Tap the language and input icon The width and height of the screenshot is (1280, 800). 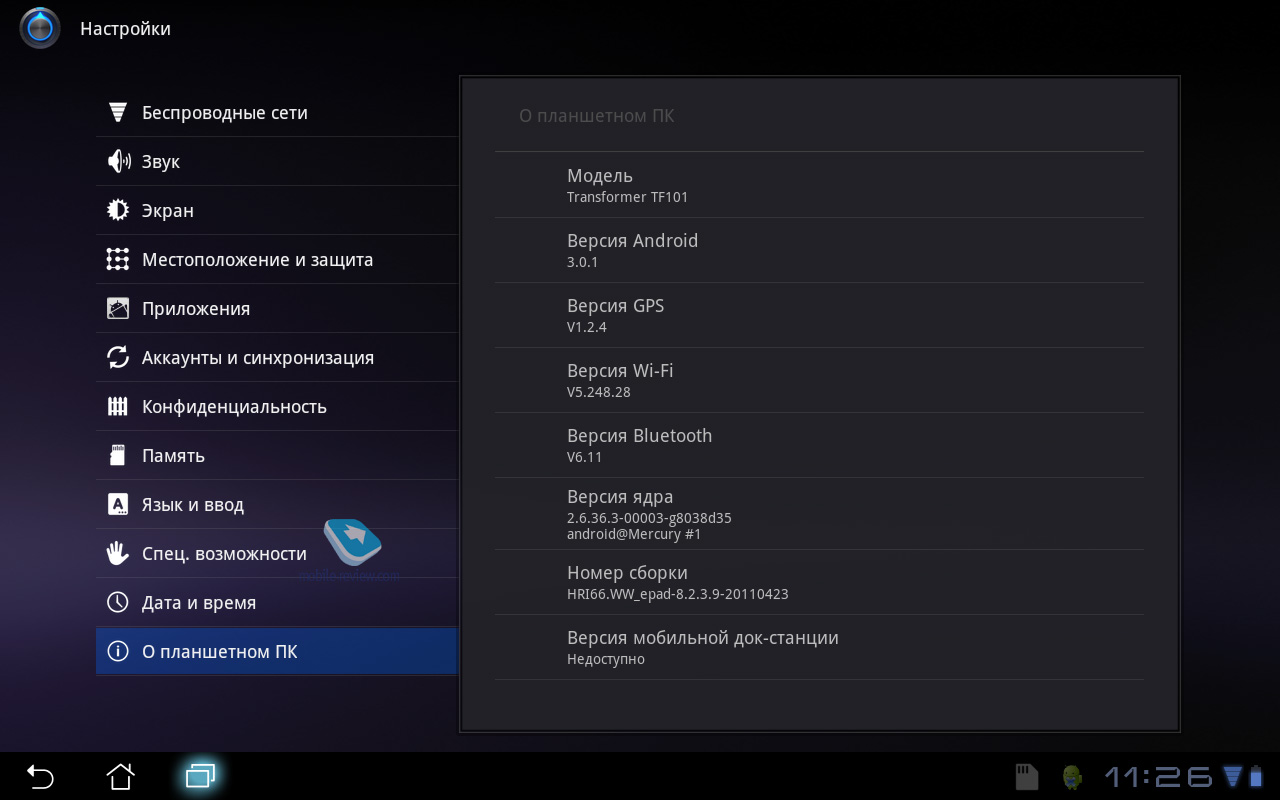[x=118, y=504]
